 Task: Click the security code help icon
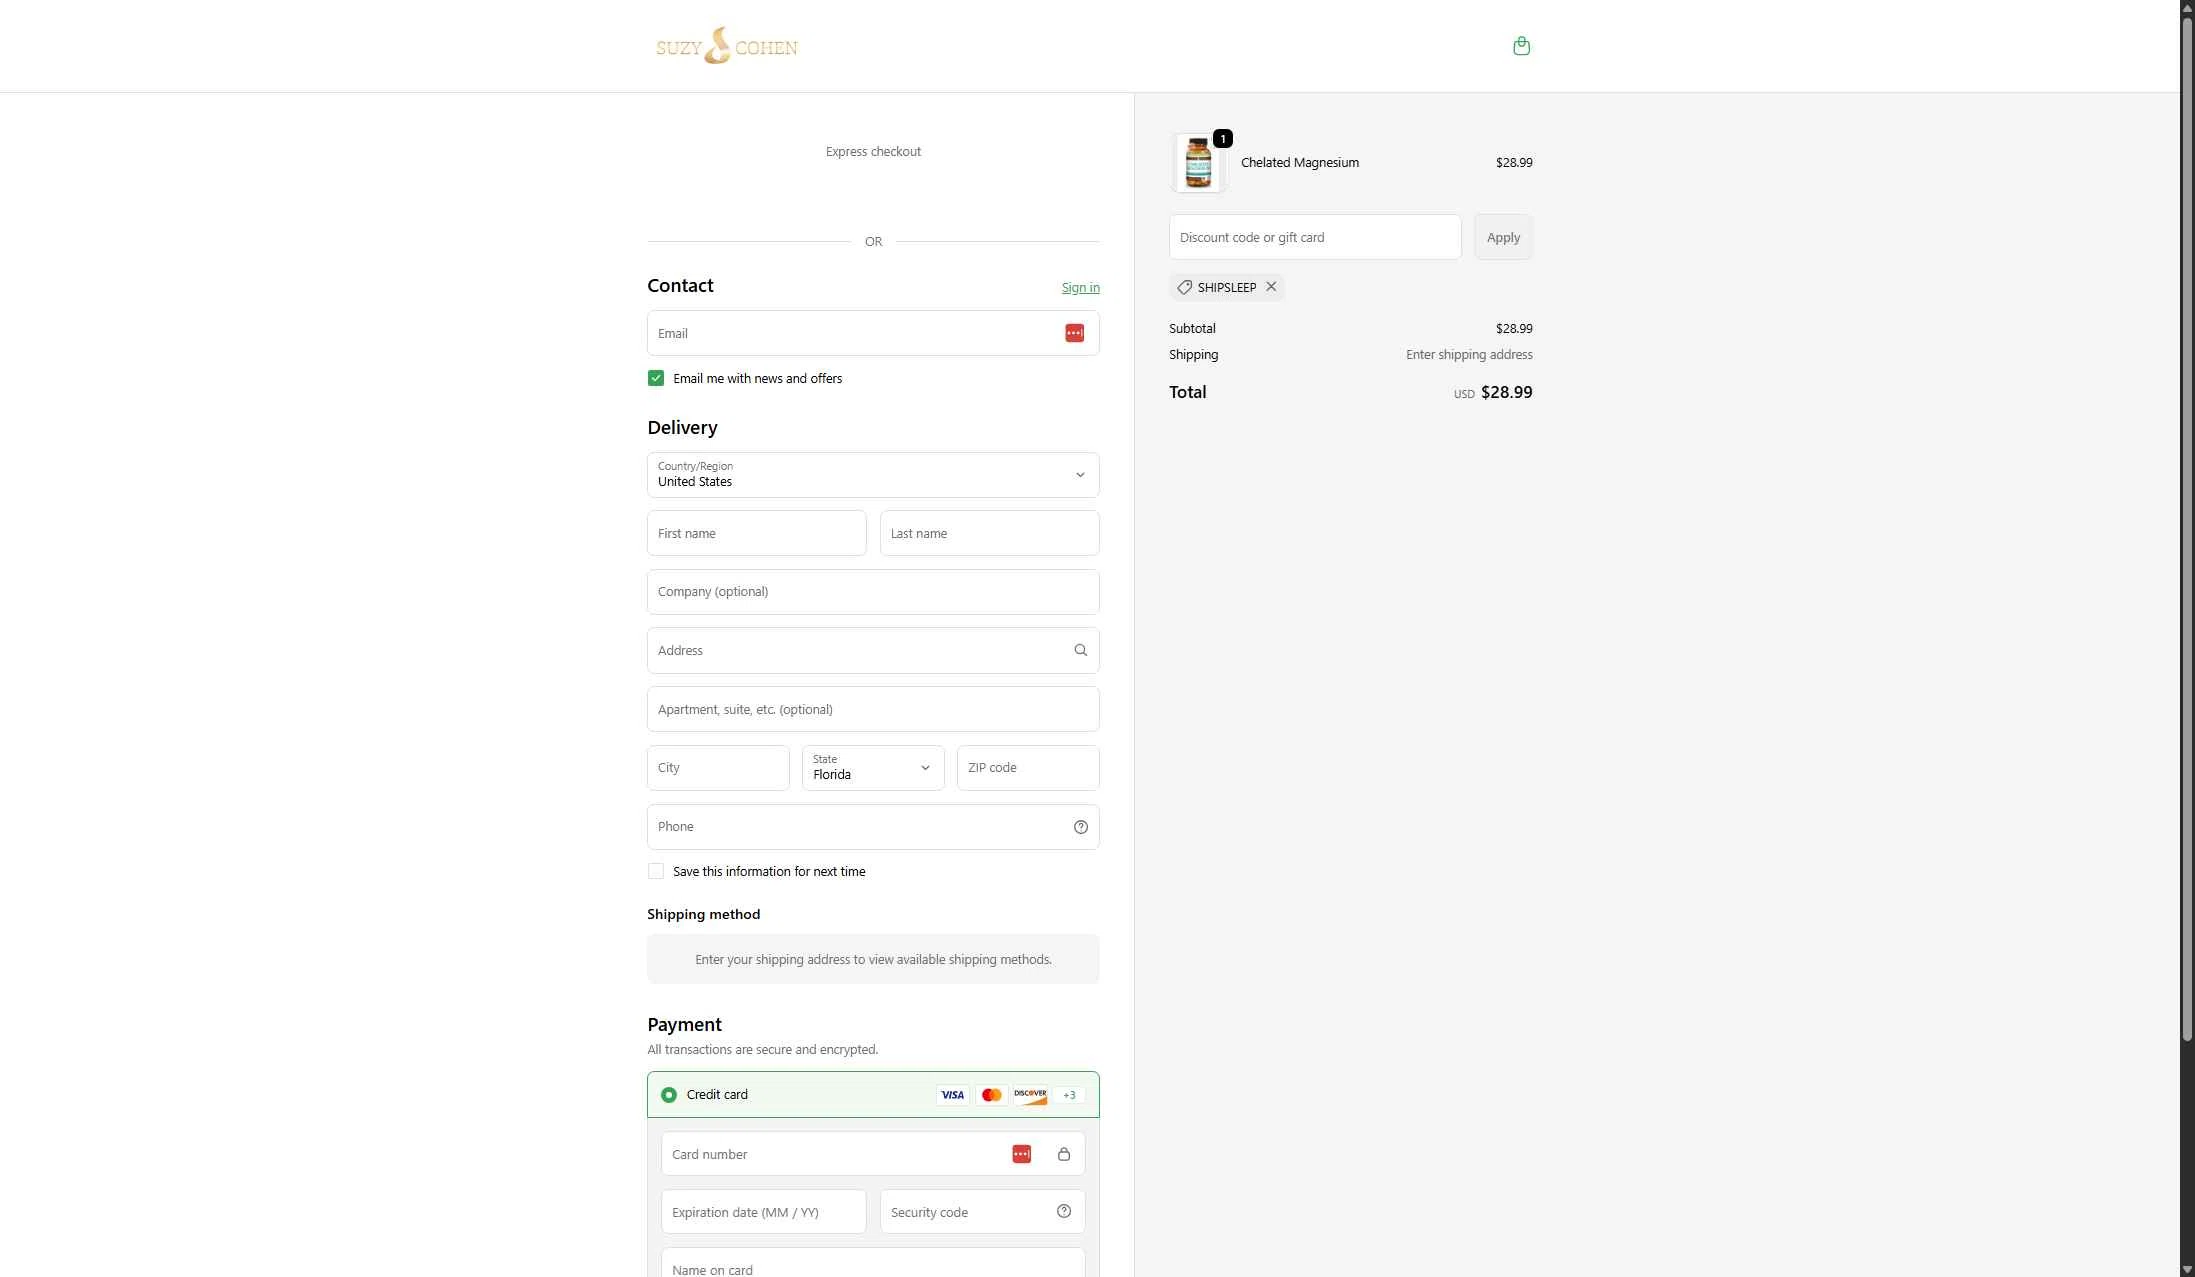pos(1063,1211)
